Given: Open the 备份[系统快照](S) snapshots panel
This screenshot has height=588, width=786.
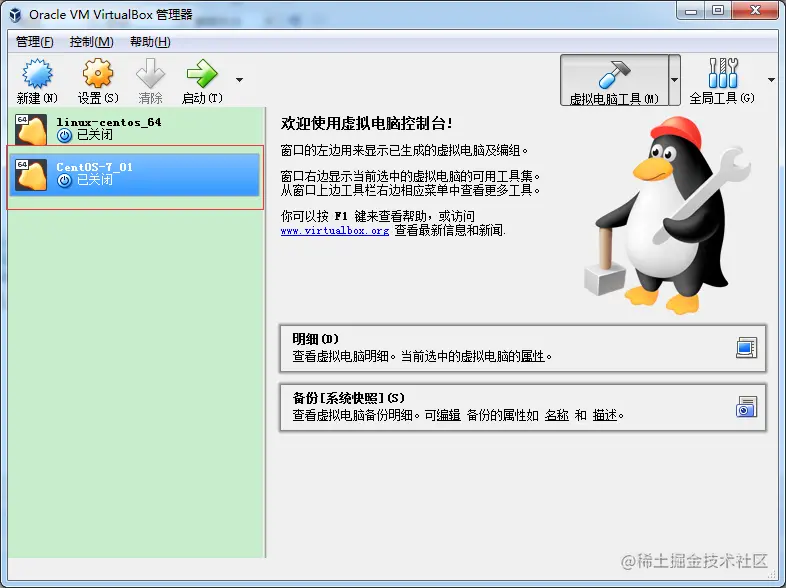Looking at the screenshot, I should [523, 407].
